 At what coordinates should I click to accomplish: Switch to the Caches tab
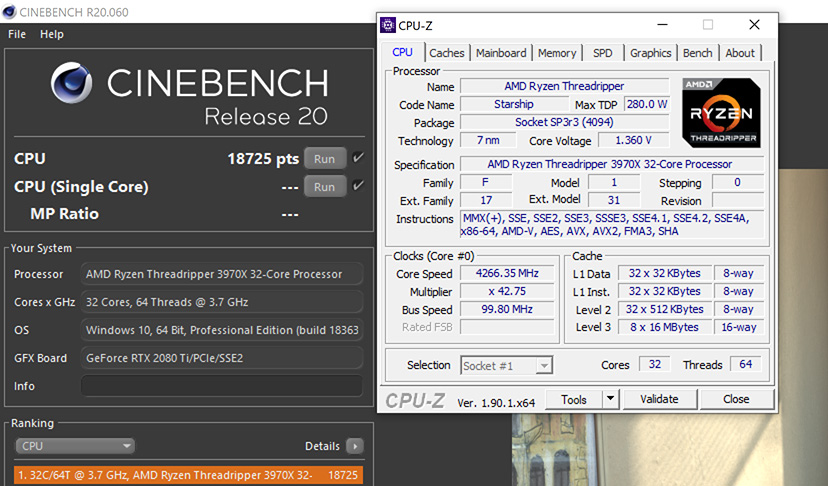447,53
